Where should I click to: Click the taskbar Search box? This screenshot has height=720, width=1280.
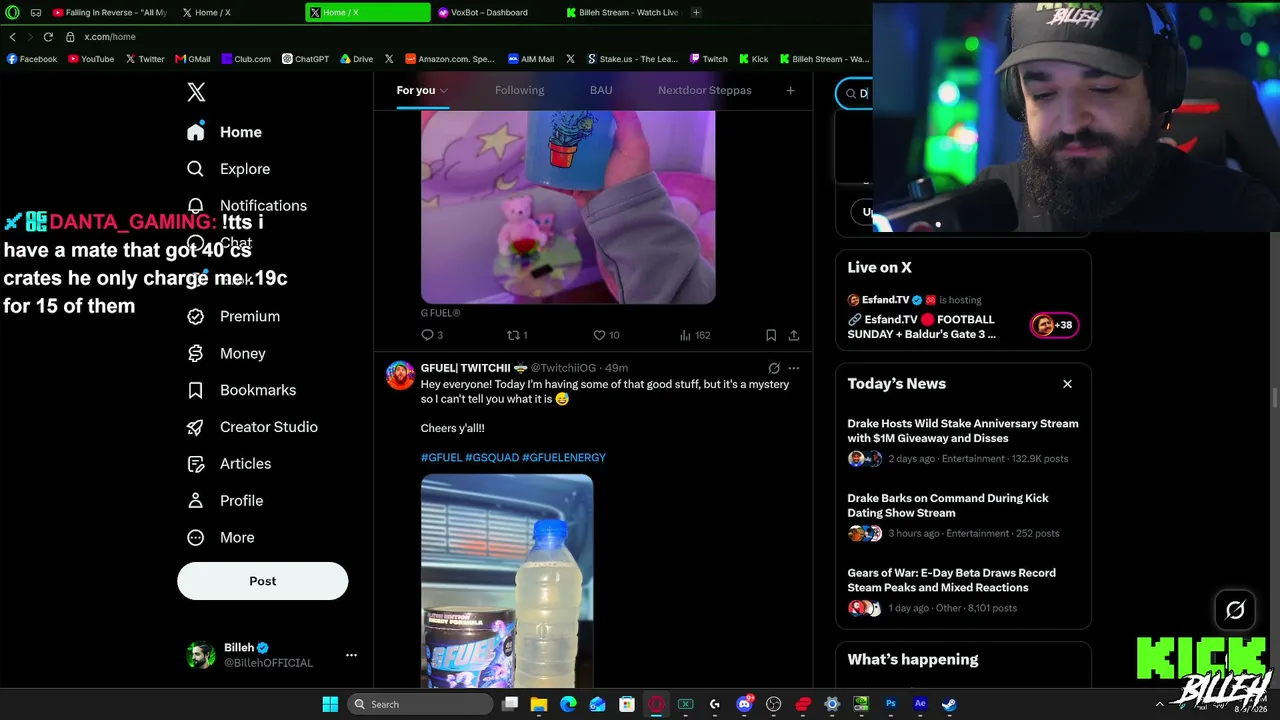click(418, 704)
